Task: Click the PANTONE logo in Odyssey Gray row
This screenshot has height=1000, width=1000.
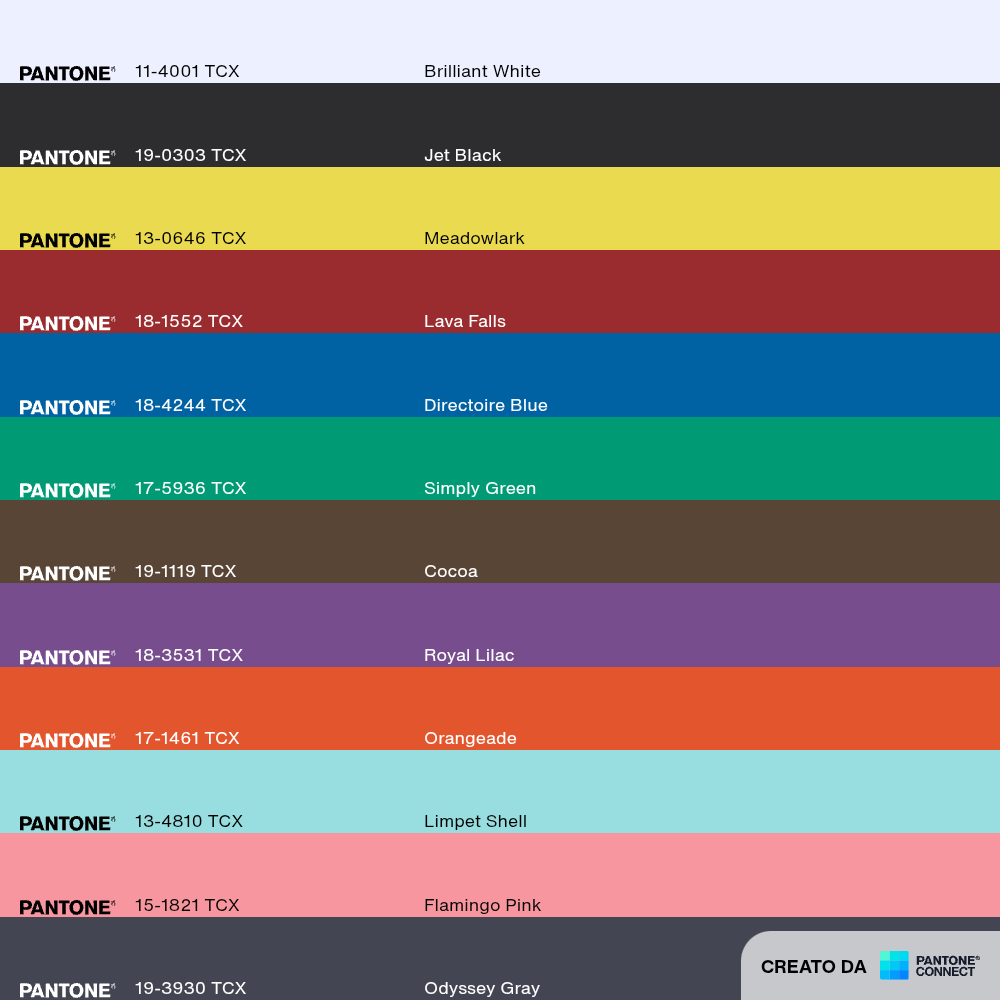Action: (68, 990)
